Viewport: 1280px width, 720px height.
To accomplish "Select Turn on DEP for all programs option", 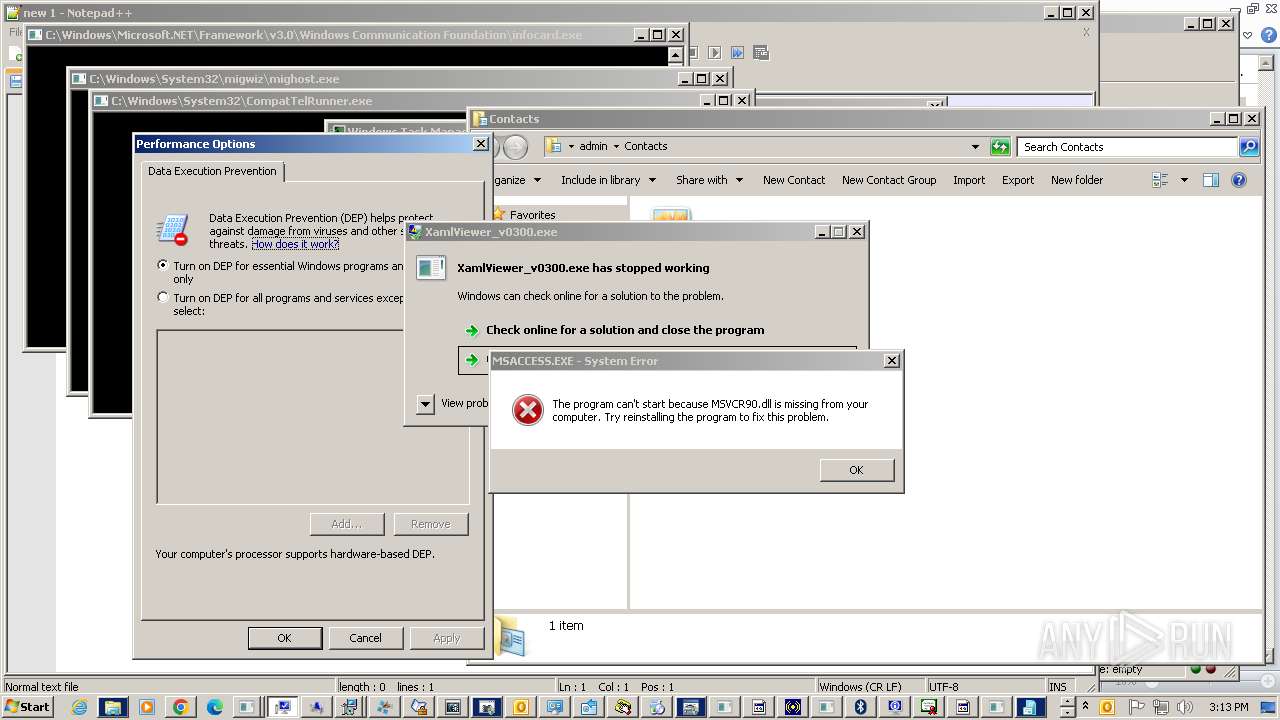I will click(163, 297).
